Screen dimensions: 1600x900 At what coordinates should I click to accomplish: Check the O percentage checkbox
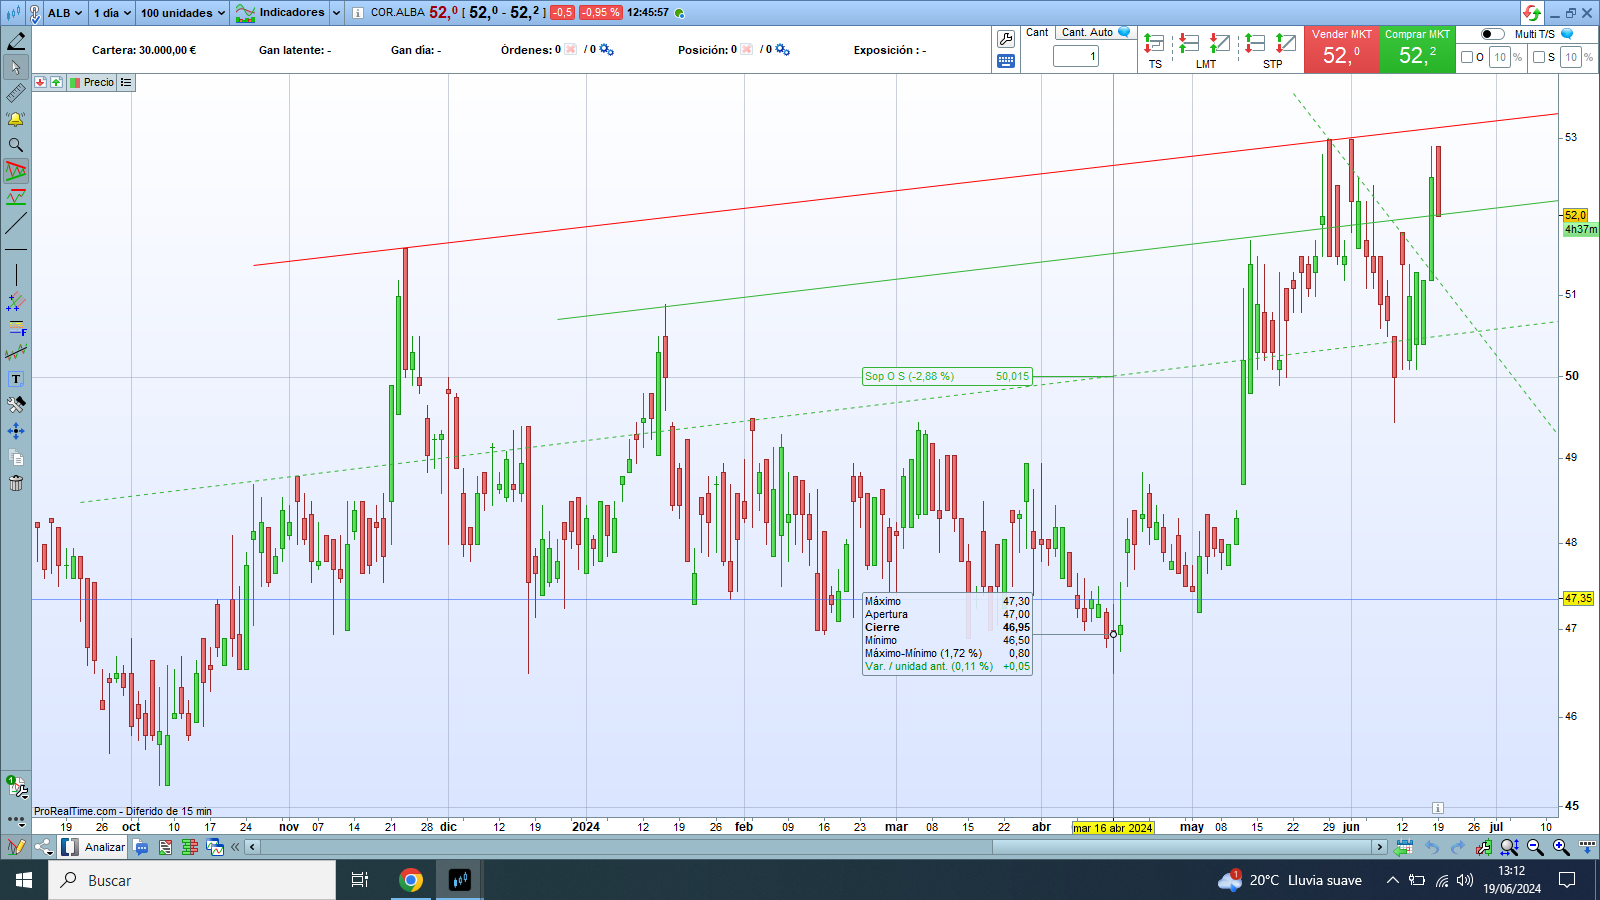tap(1467, 57)
